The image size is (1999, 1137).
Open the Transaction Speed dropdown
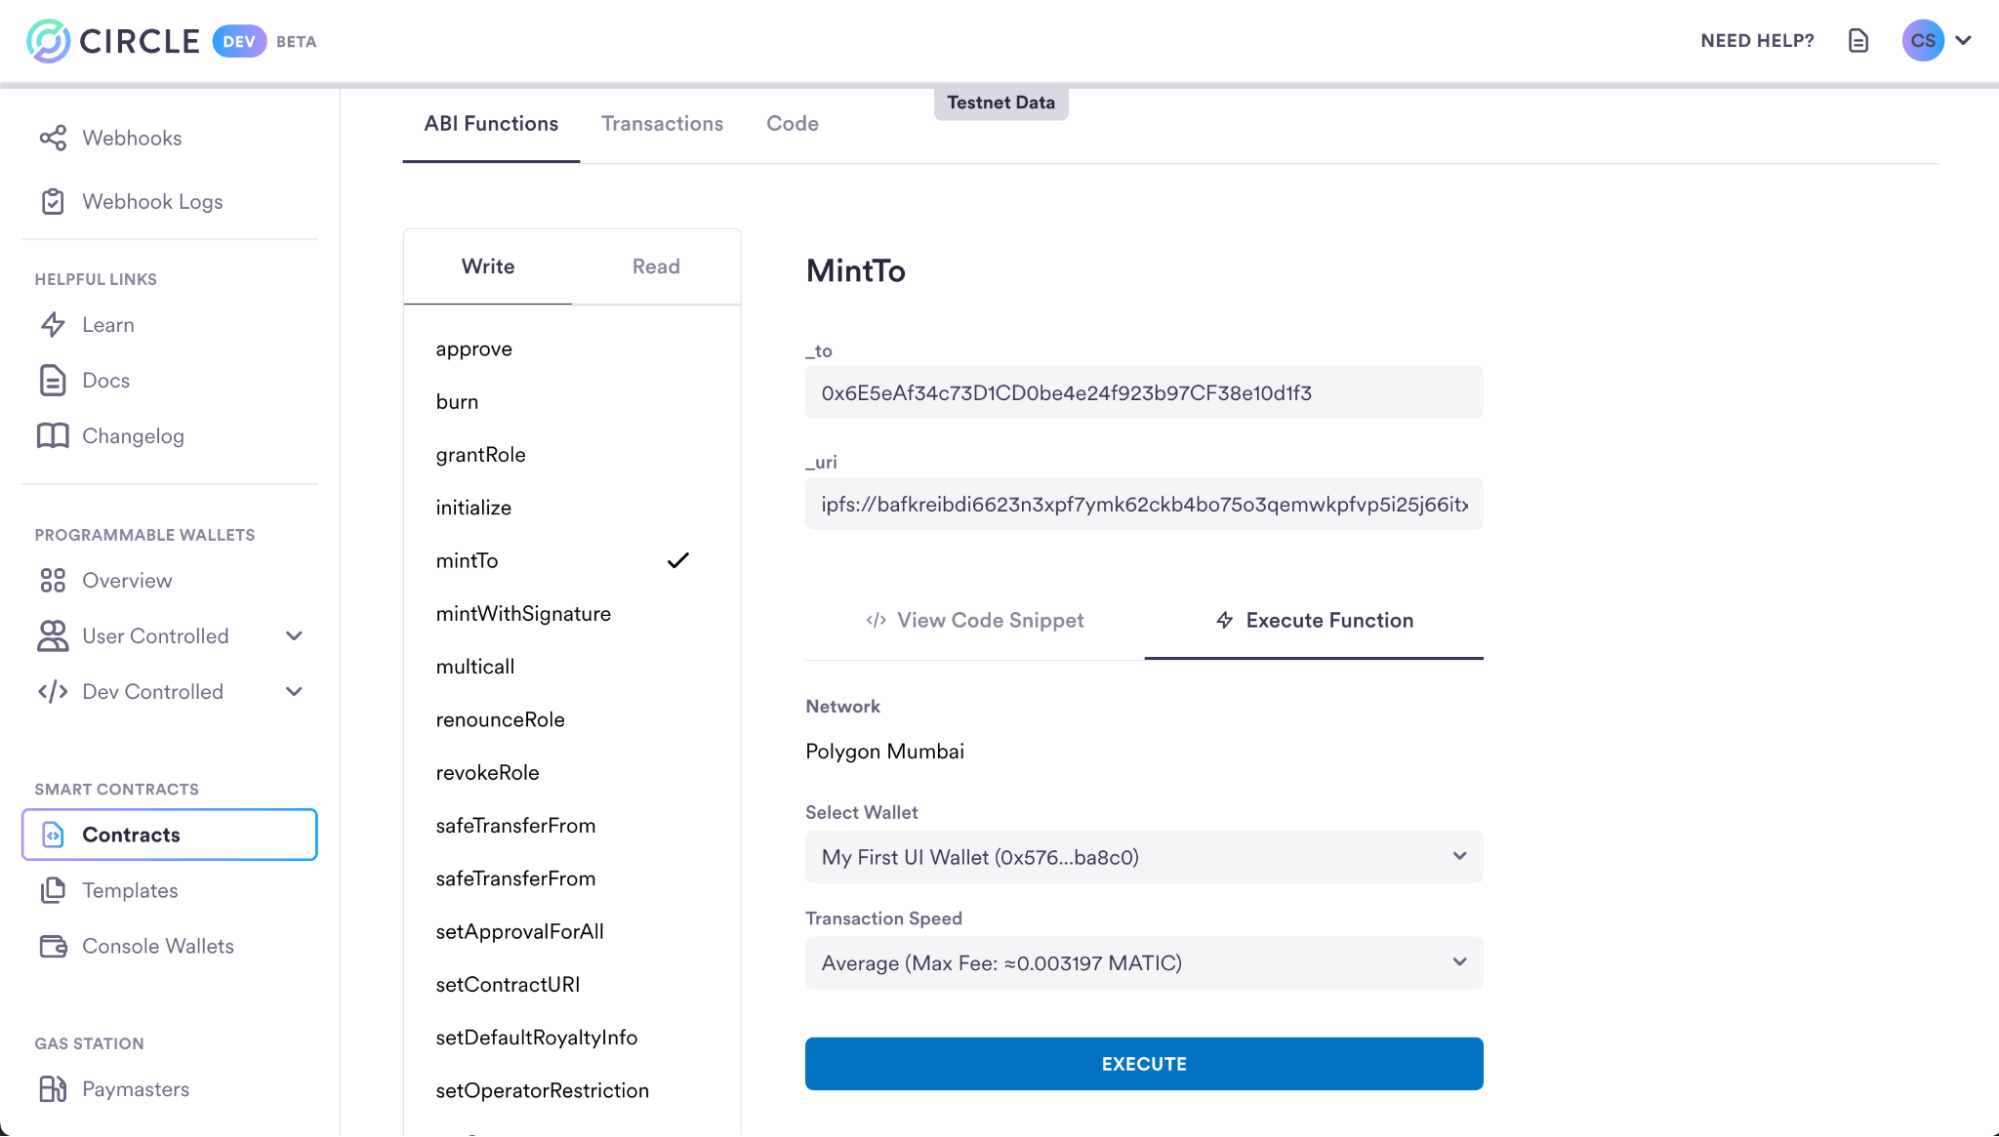click(1143, 963)
